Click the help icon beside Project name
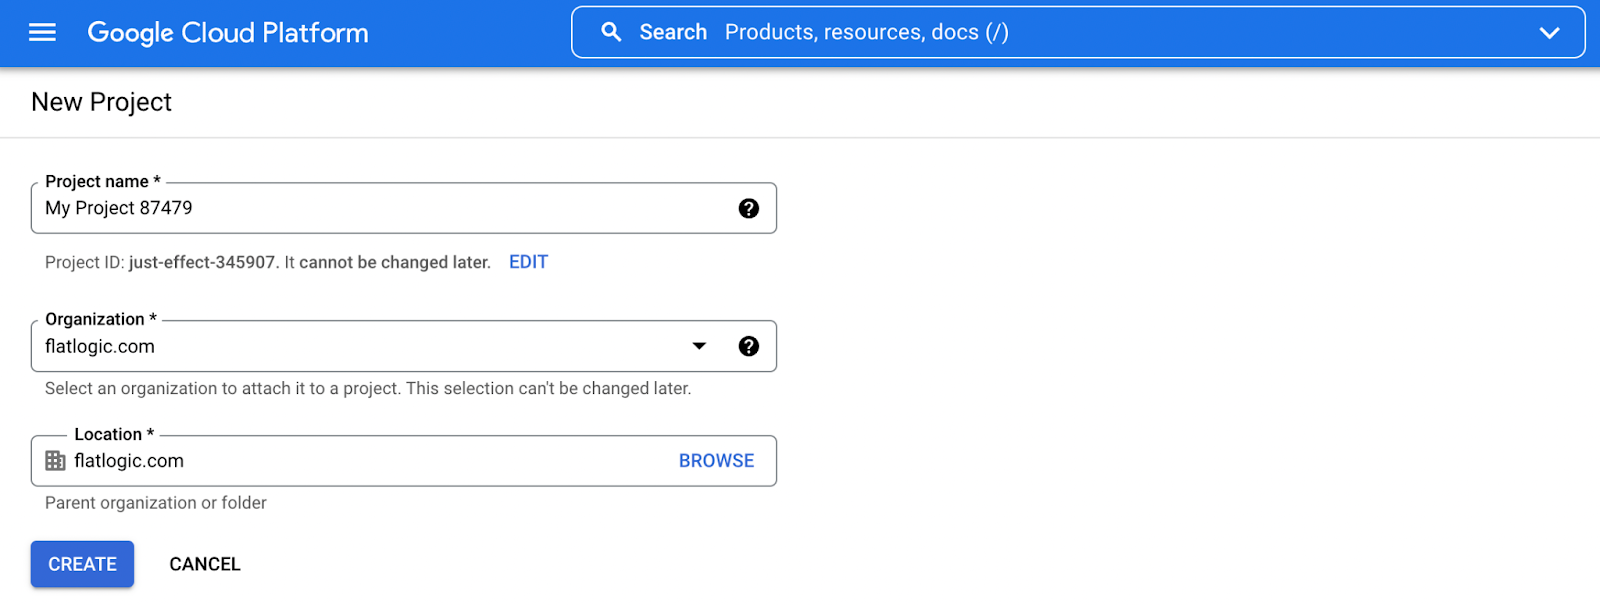Screen dimensions: 1600x605 (x=748, y=208)
